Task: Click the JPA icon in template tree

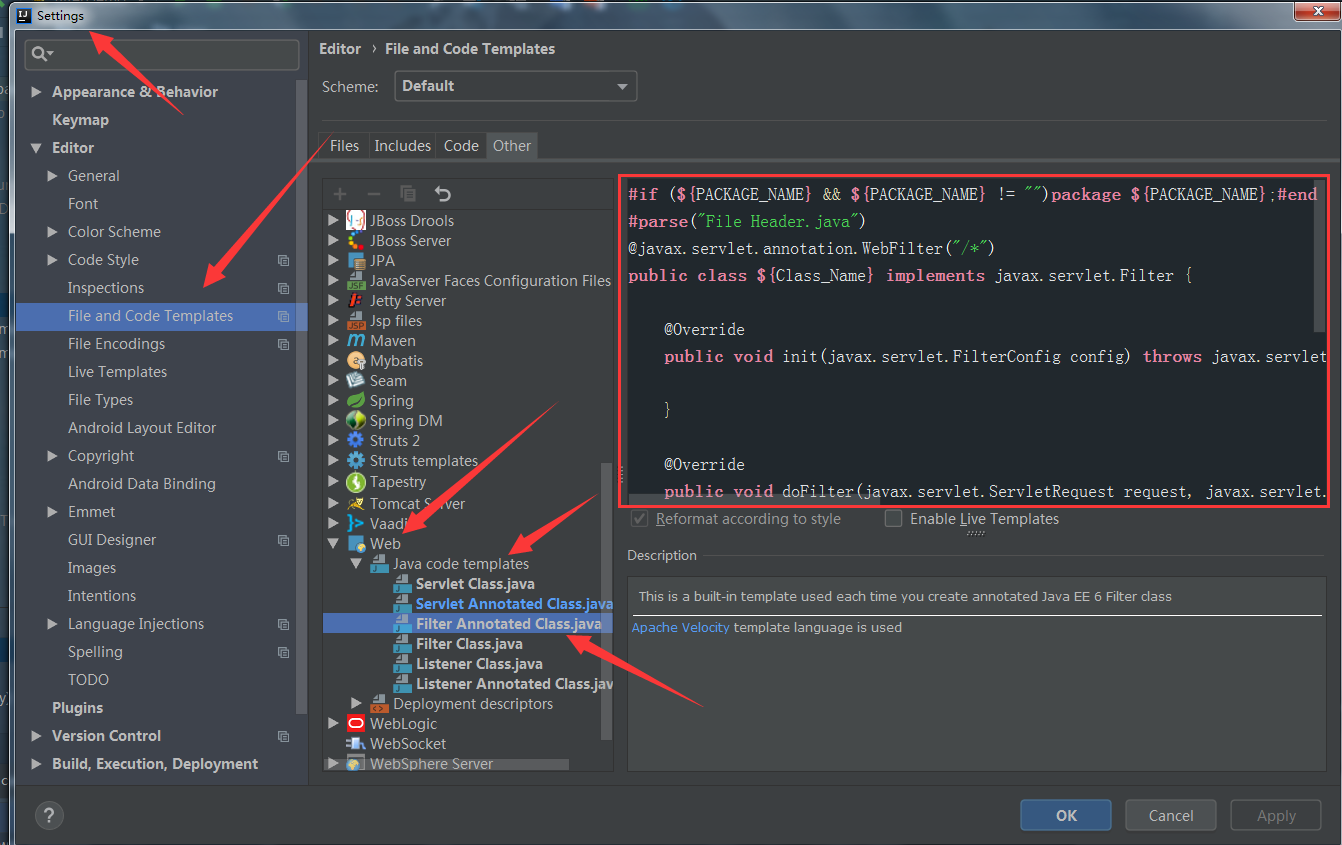Action: coord(355,260)
